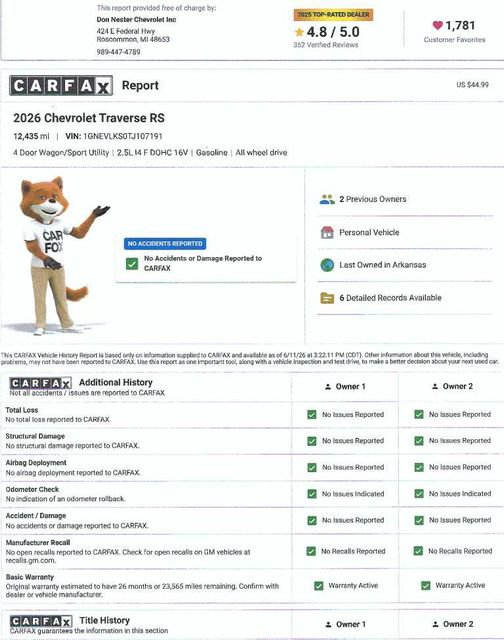Select the Owner 2 column header in Additional History

452,387
